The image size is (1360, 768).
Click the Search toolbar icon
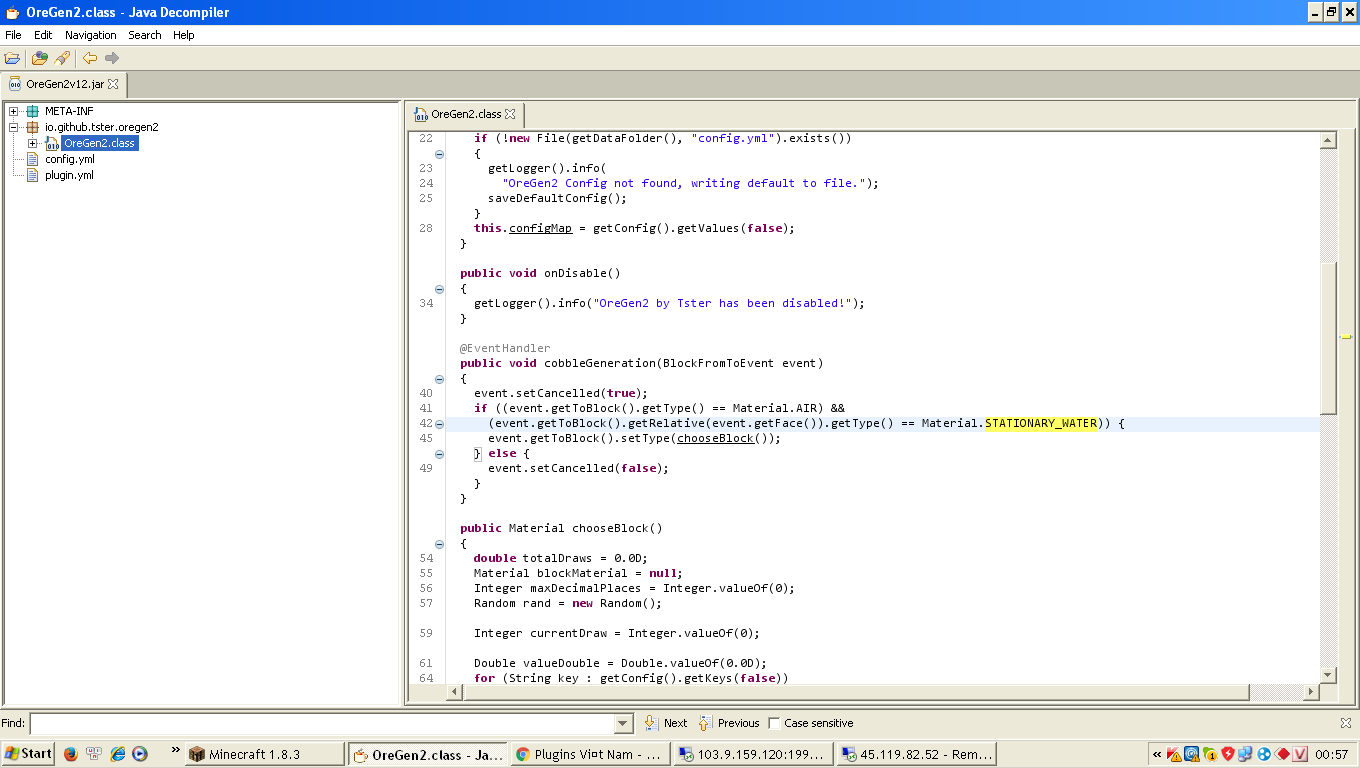tap(62, 58)
